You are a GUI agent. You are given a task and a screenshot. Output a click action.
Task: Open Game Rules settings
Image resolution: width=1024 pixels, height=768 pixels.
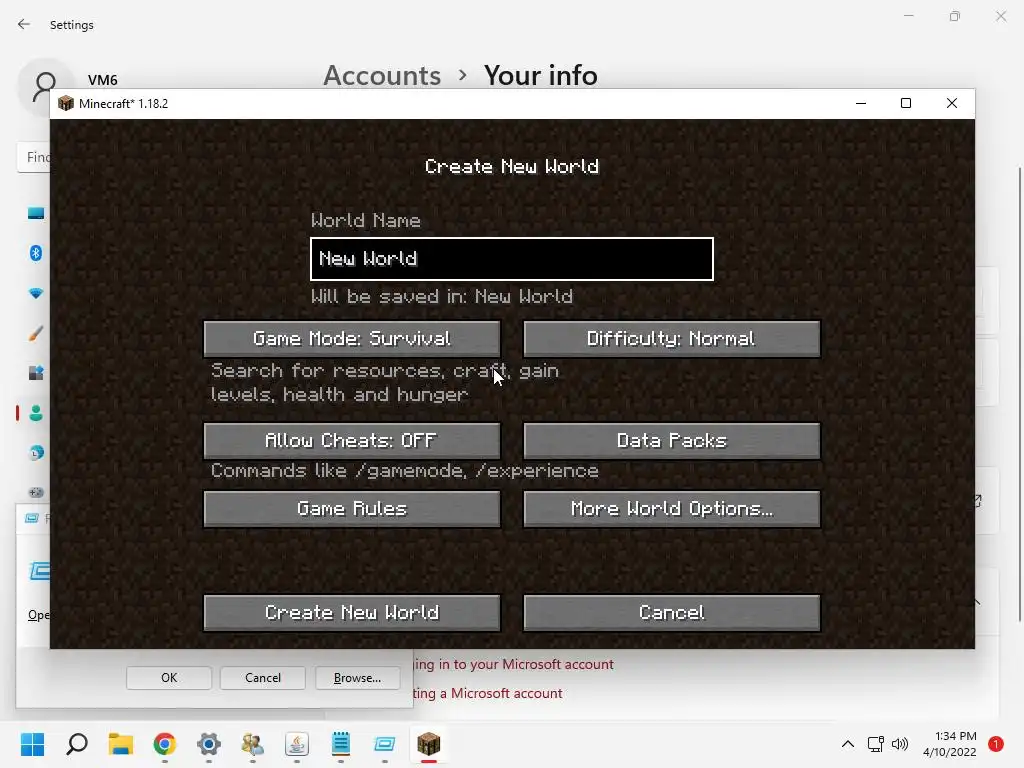[352, 508]
